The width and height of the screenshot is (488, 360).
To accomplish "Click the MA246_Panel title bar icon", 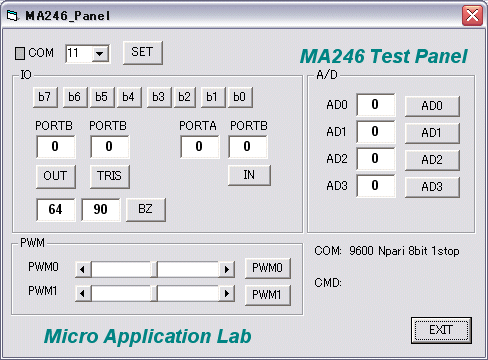I will pos(13,16).
